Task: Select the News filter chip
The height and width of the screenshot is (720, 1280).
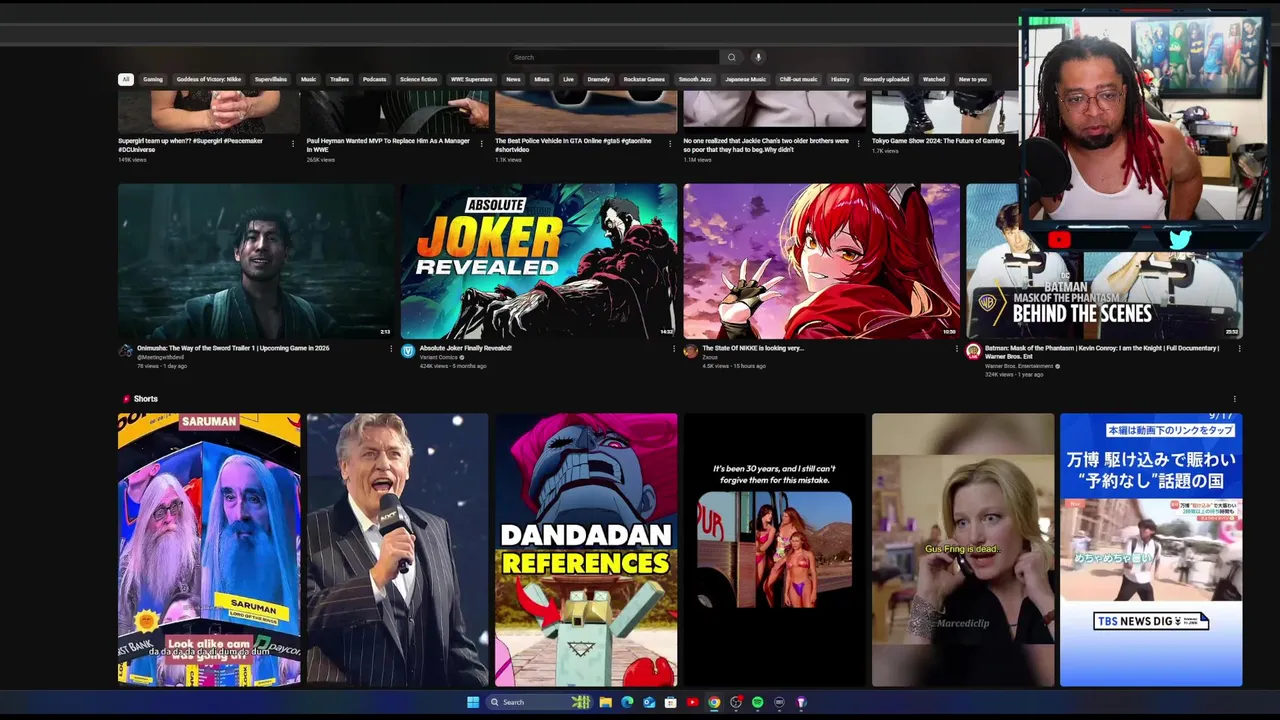Action: (x=513, y=79)
